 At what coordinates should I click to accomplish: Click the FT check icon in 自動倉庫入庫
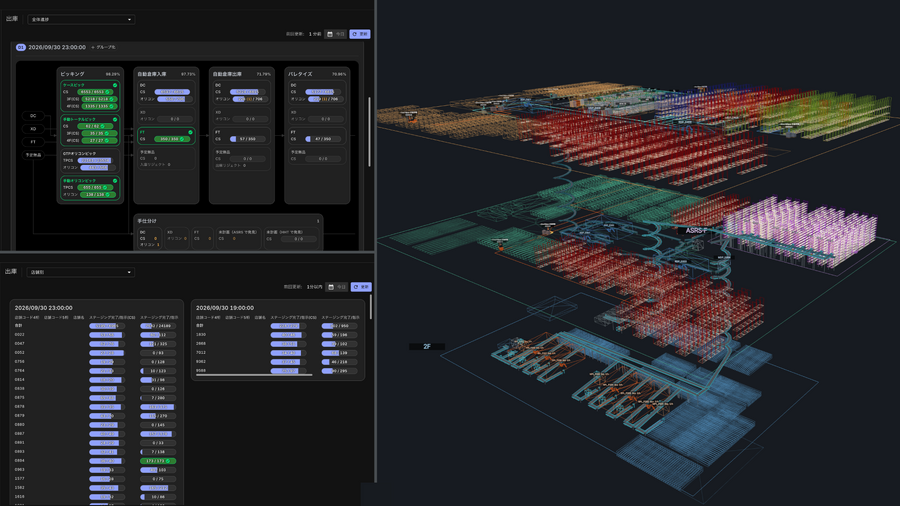[191, 133]
